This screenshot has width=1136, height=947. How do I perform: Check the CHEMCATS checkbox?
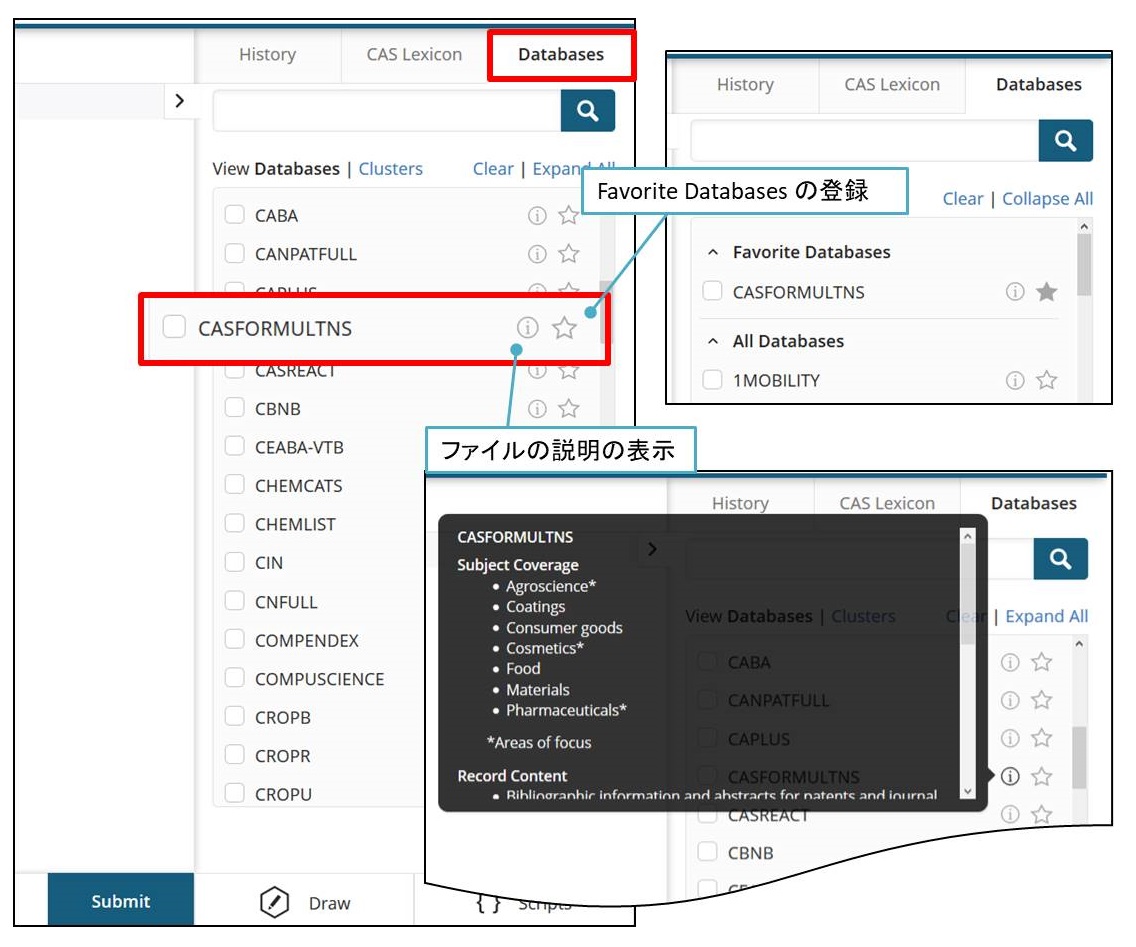(235, 484)
